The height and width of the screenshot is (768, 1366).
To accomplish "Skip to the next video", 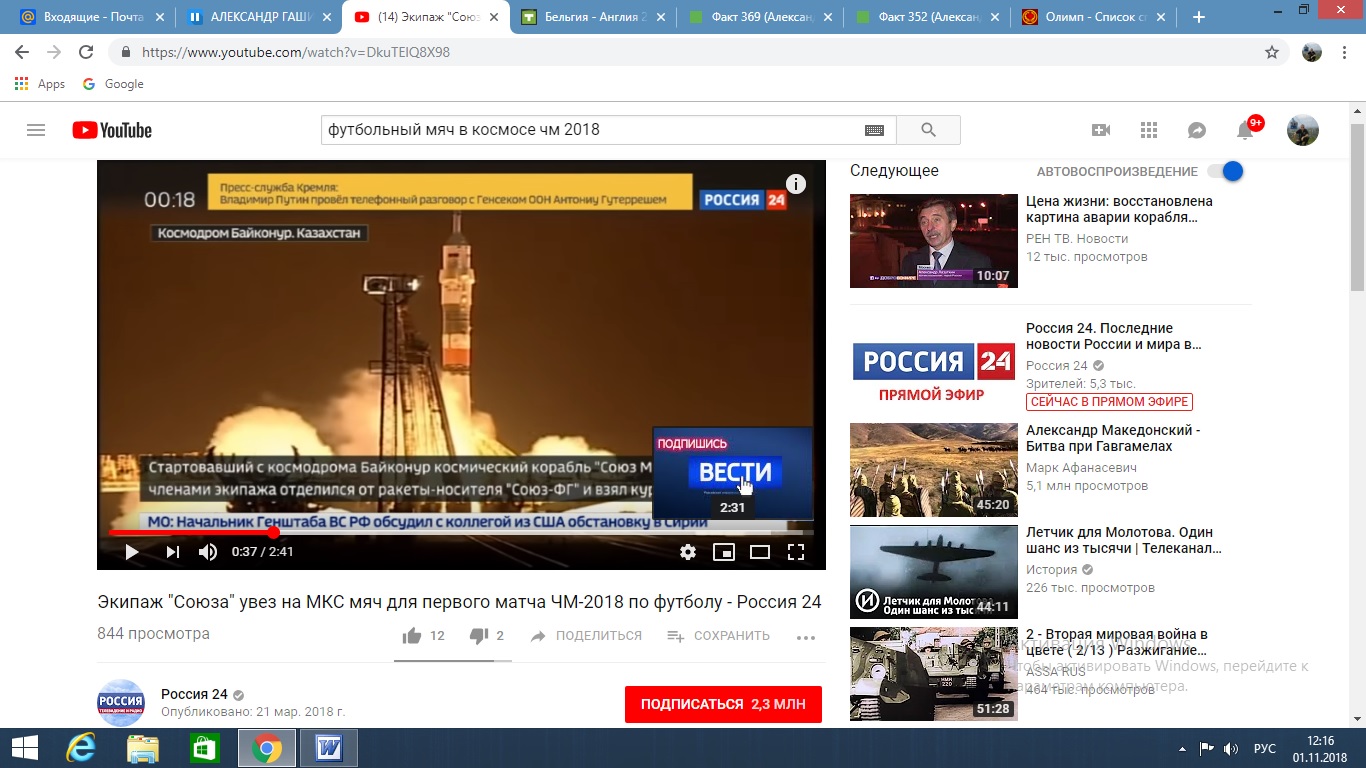I will tap(172, 551).
